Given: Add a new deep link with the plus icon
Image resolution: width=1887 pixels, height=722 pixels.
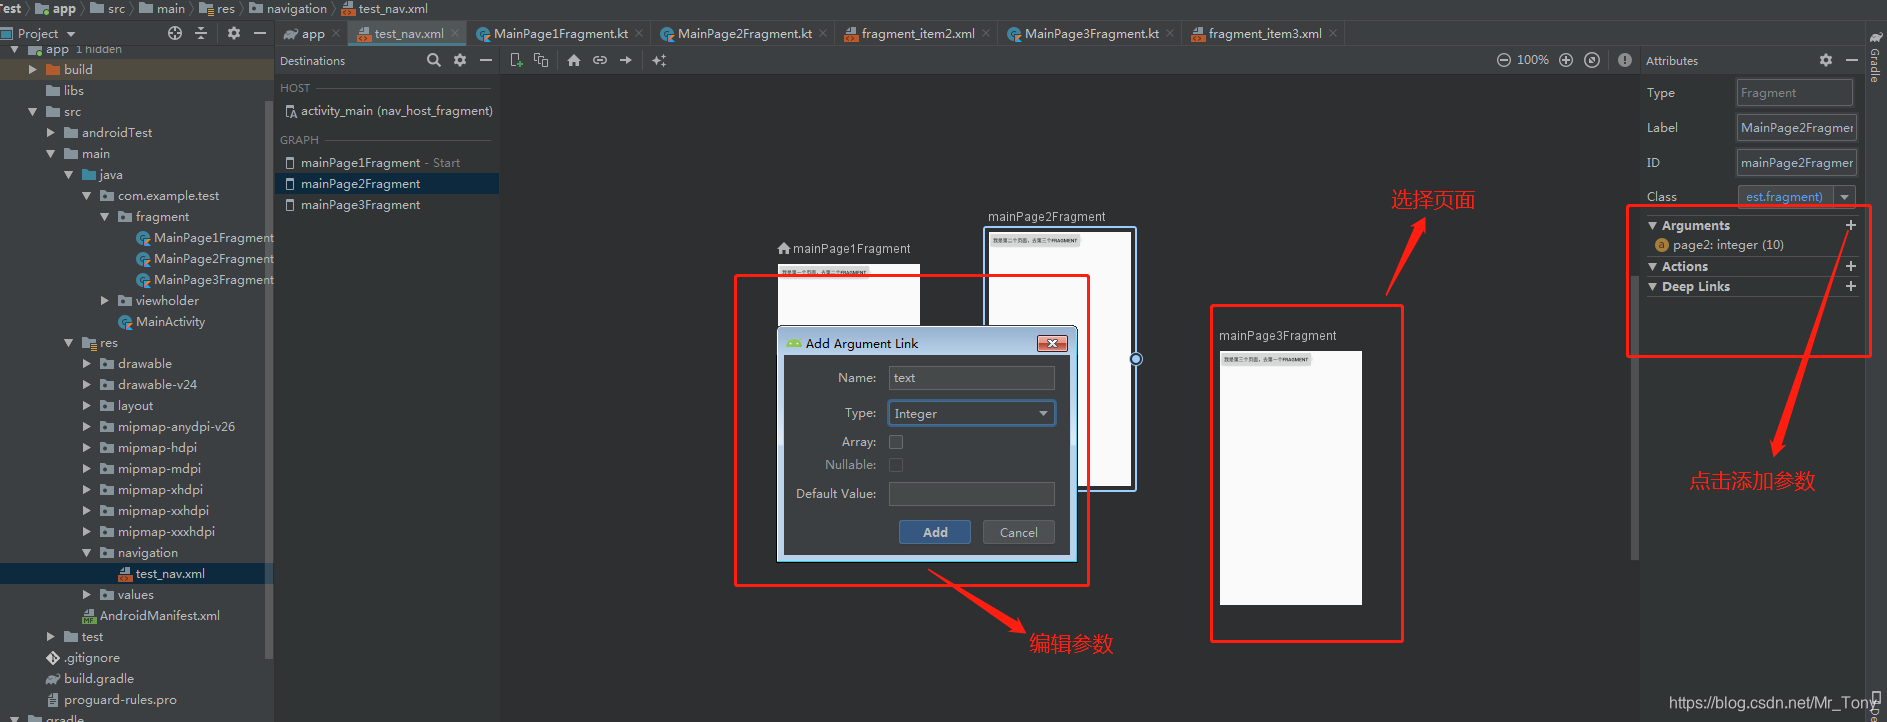Looking at the screenshot, I should click(x=1851, y=286).
